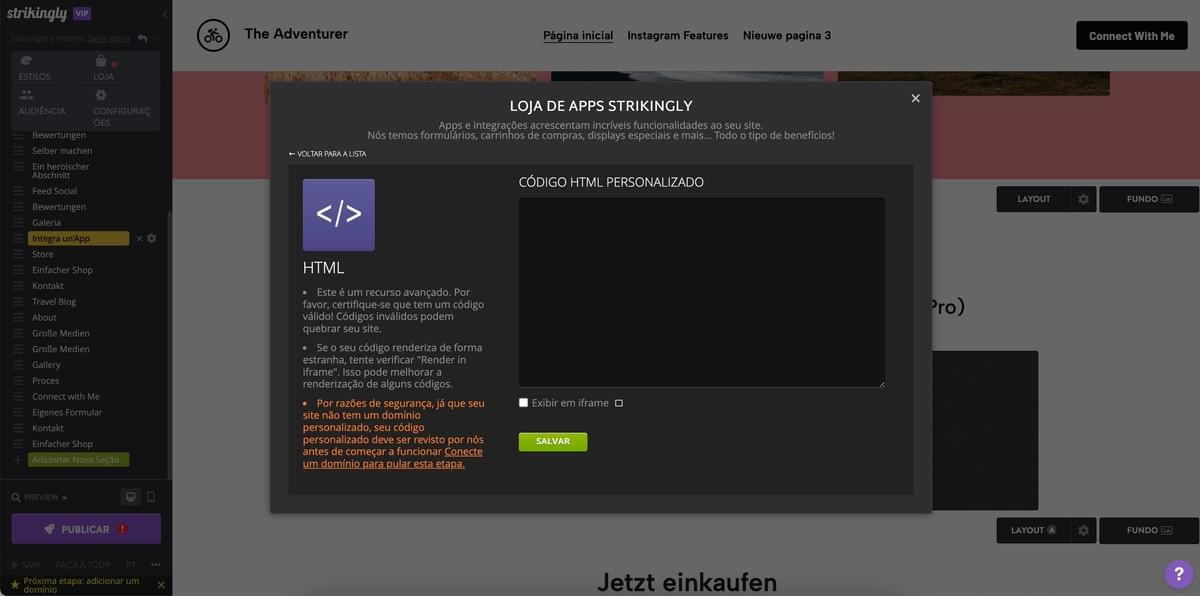Open the purple help question mark button
The width and height of the screenshot is (1200, 596).
pyautogui.click(x=1179, y=574)
